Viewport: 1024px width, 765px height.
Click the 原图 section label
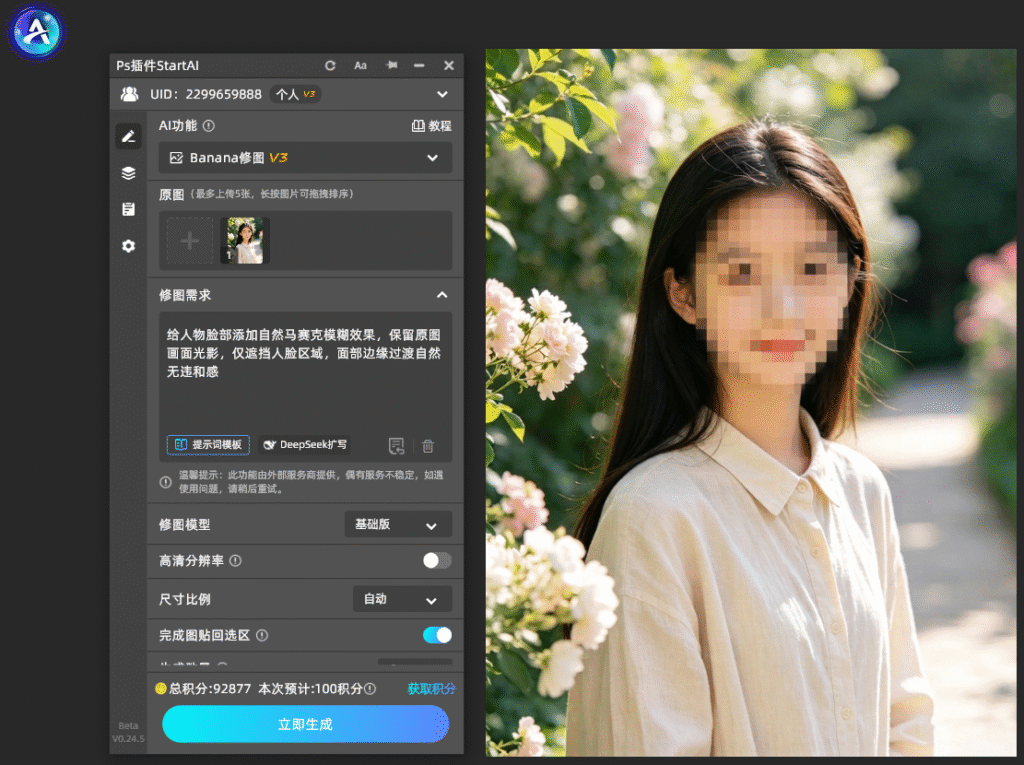pos(171,194)
